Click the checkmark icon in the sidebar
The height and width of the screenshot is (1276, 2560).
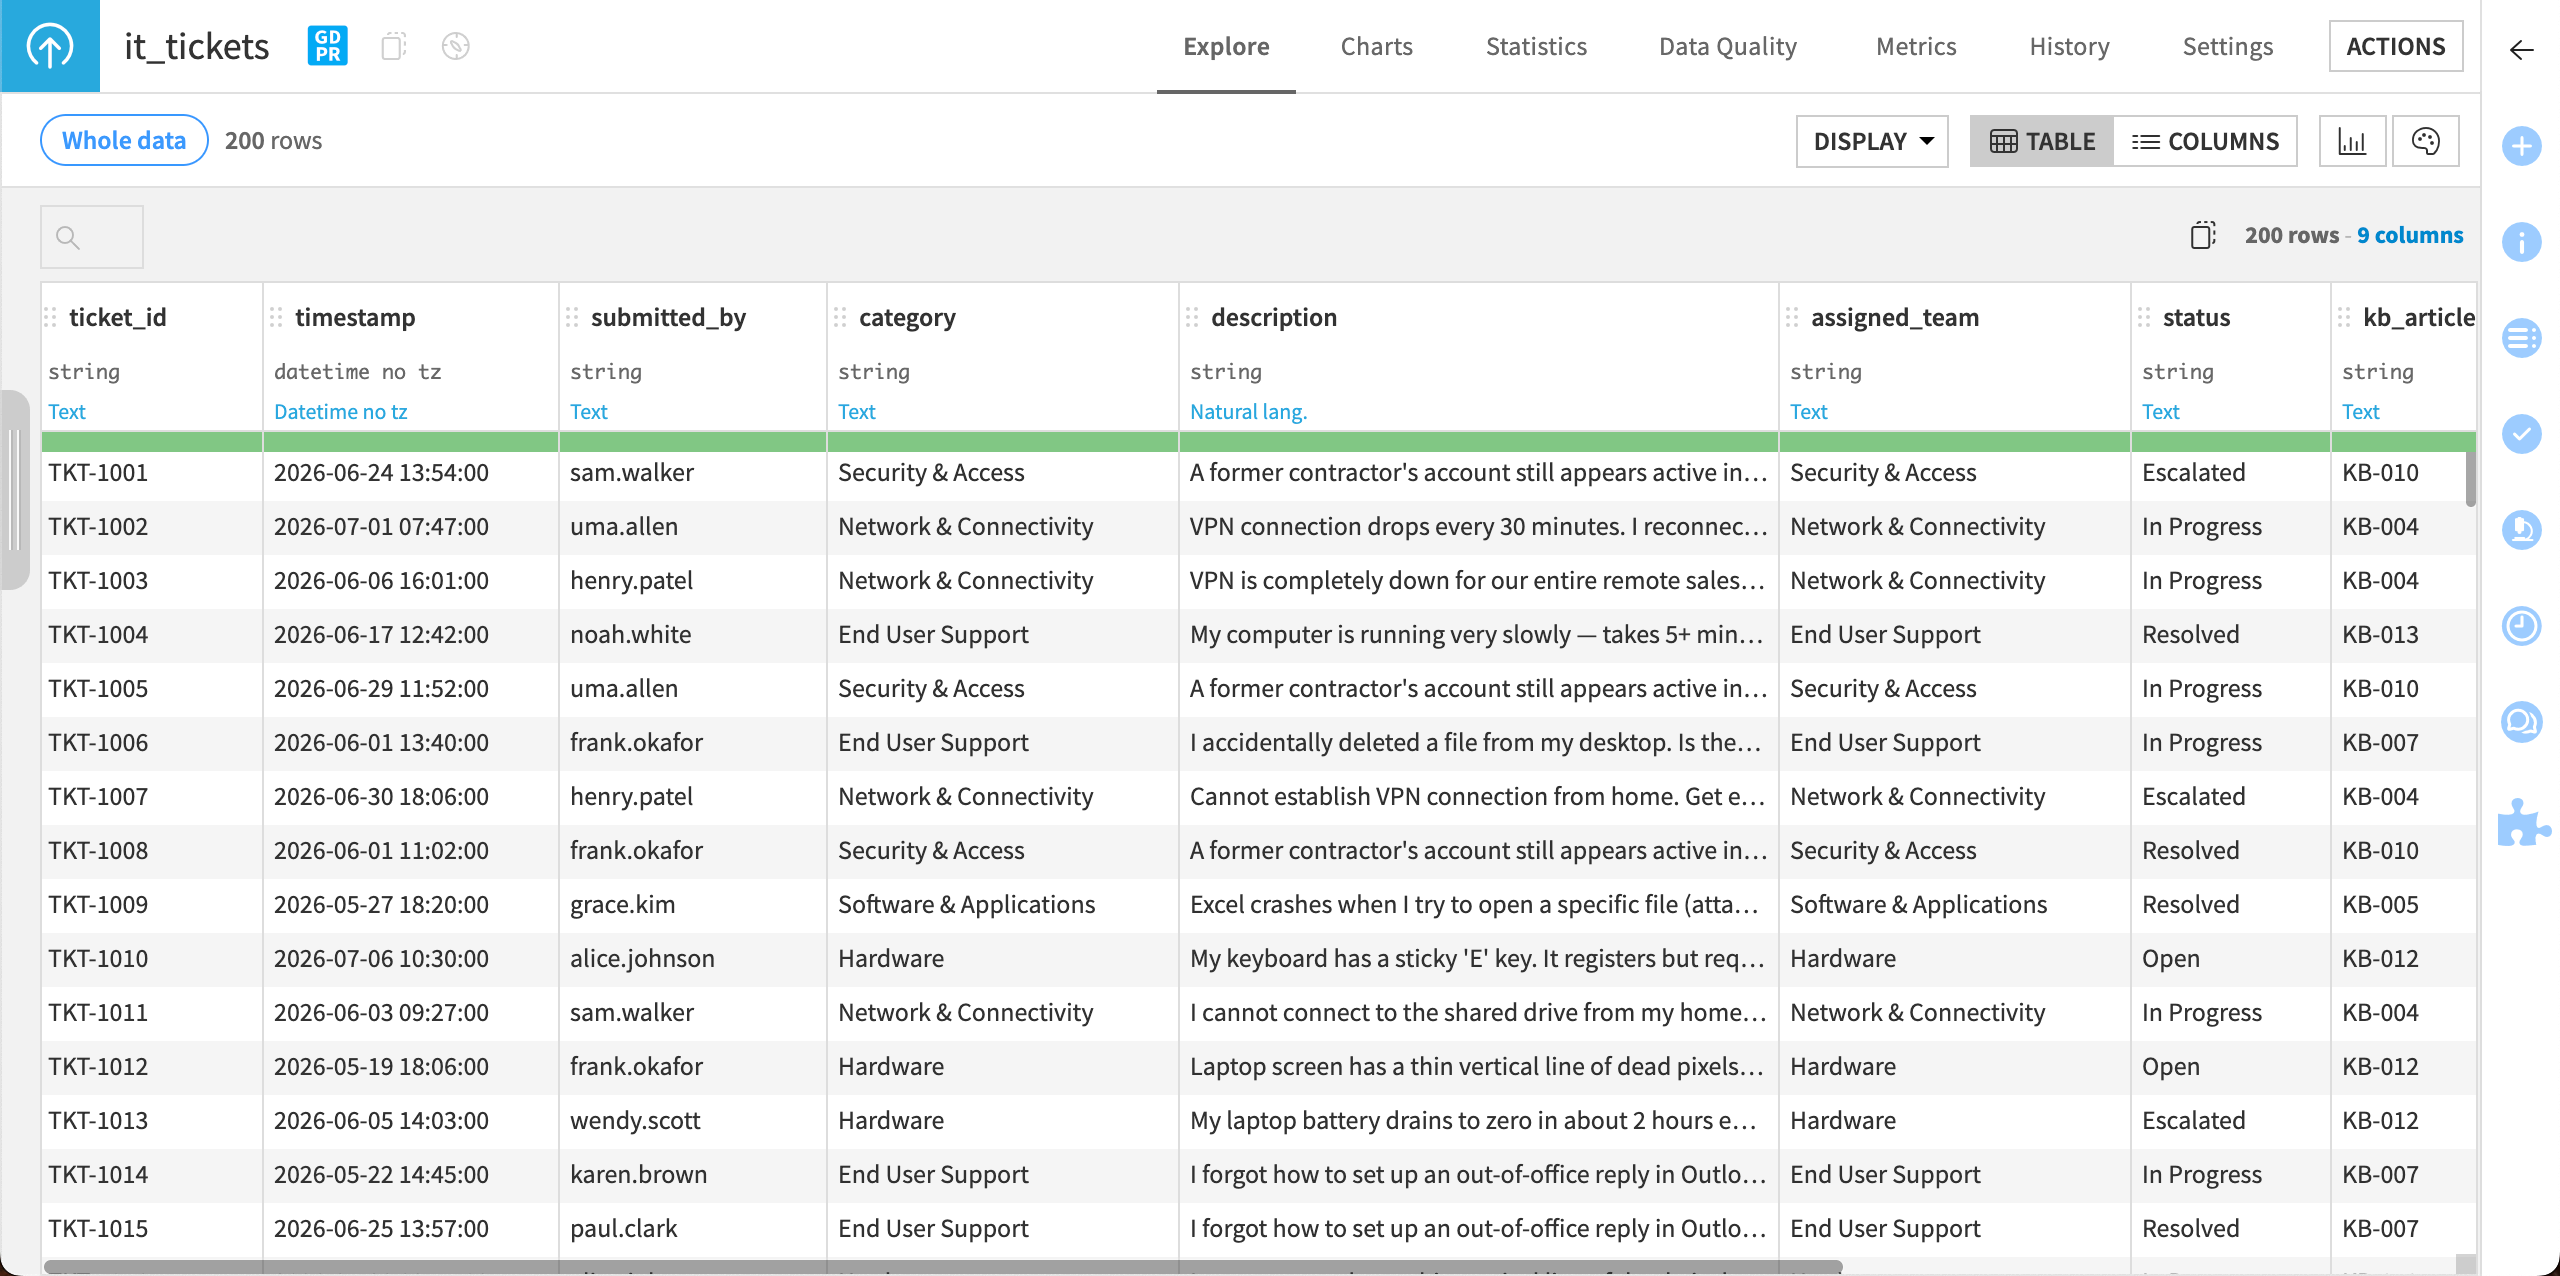pyautogui.click(x=2521, y=434)
